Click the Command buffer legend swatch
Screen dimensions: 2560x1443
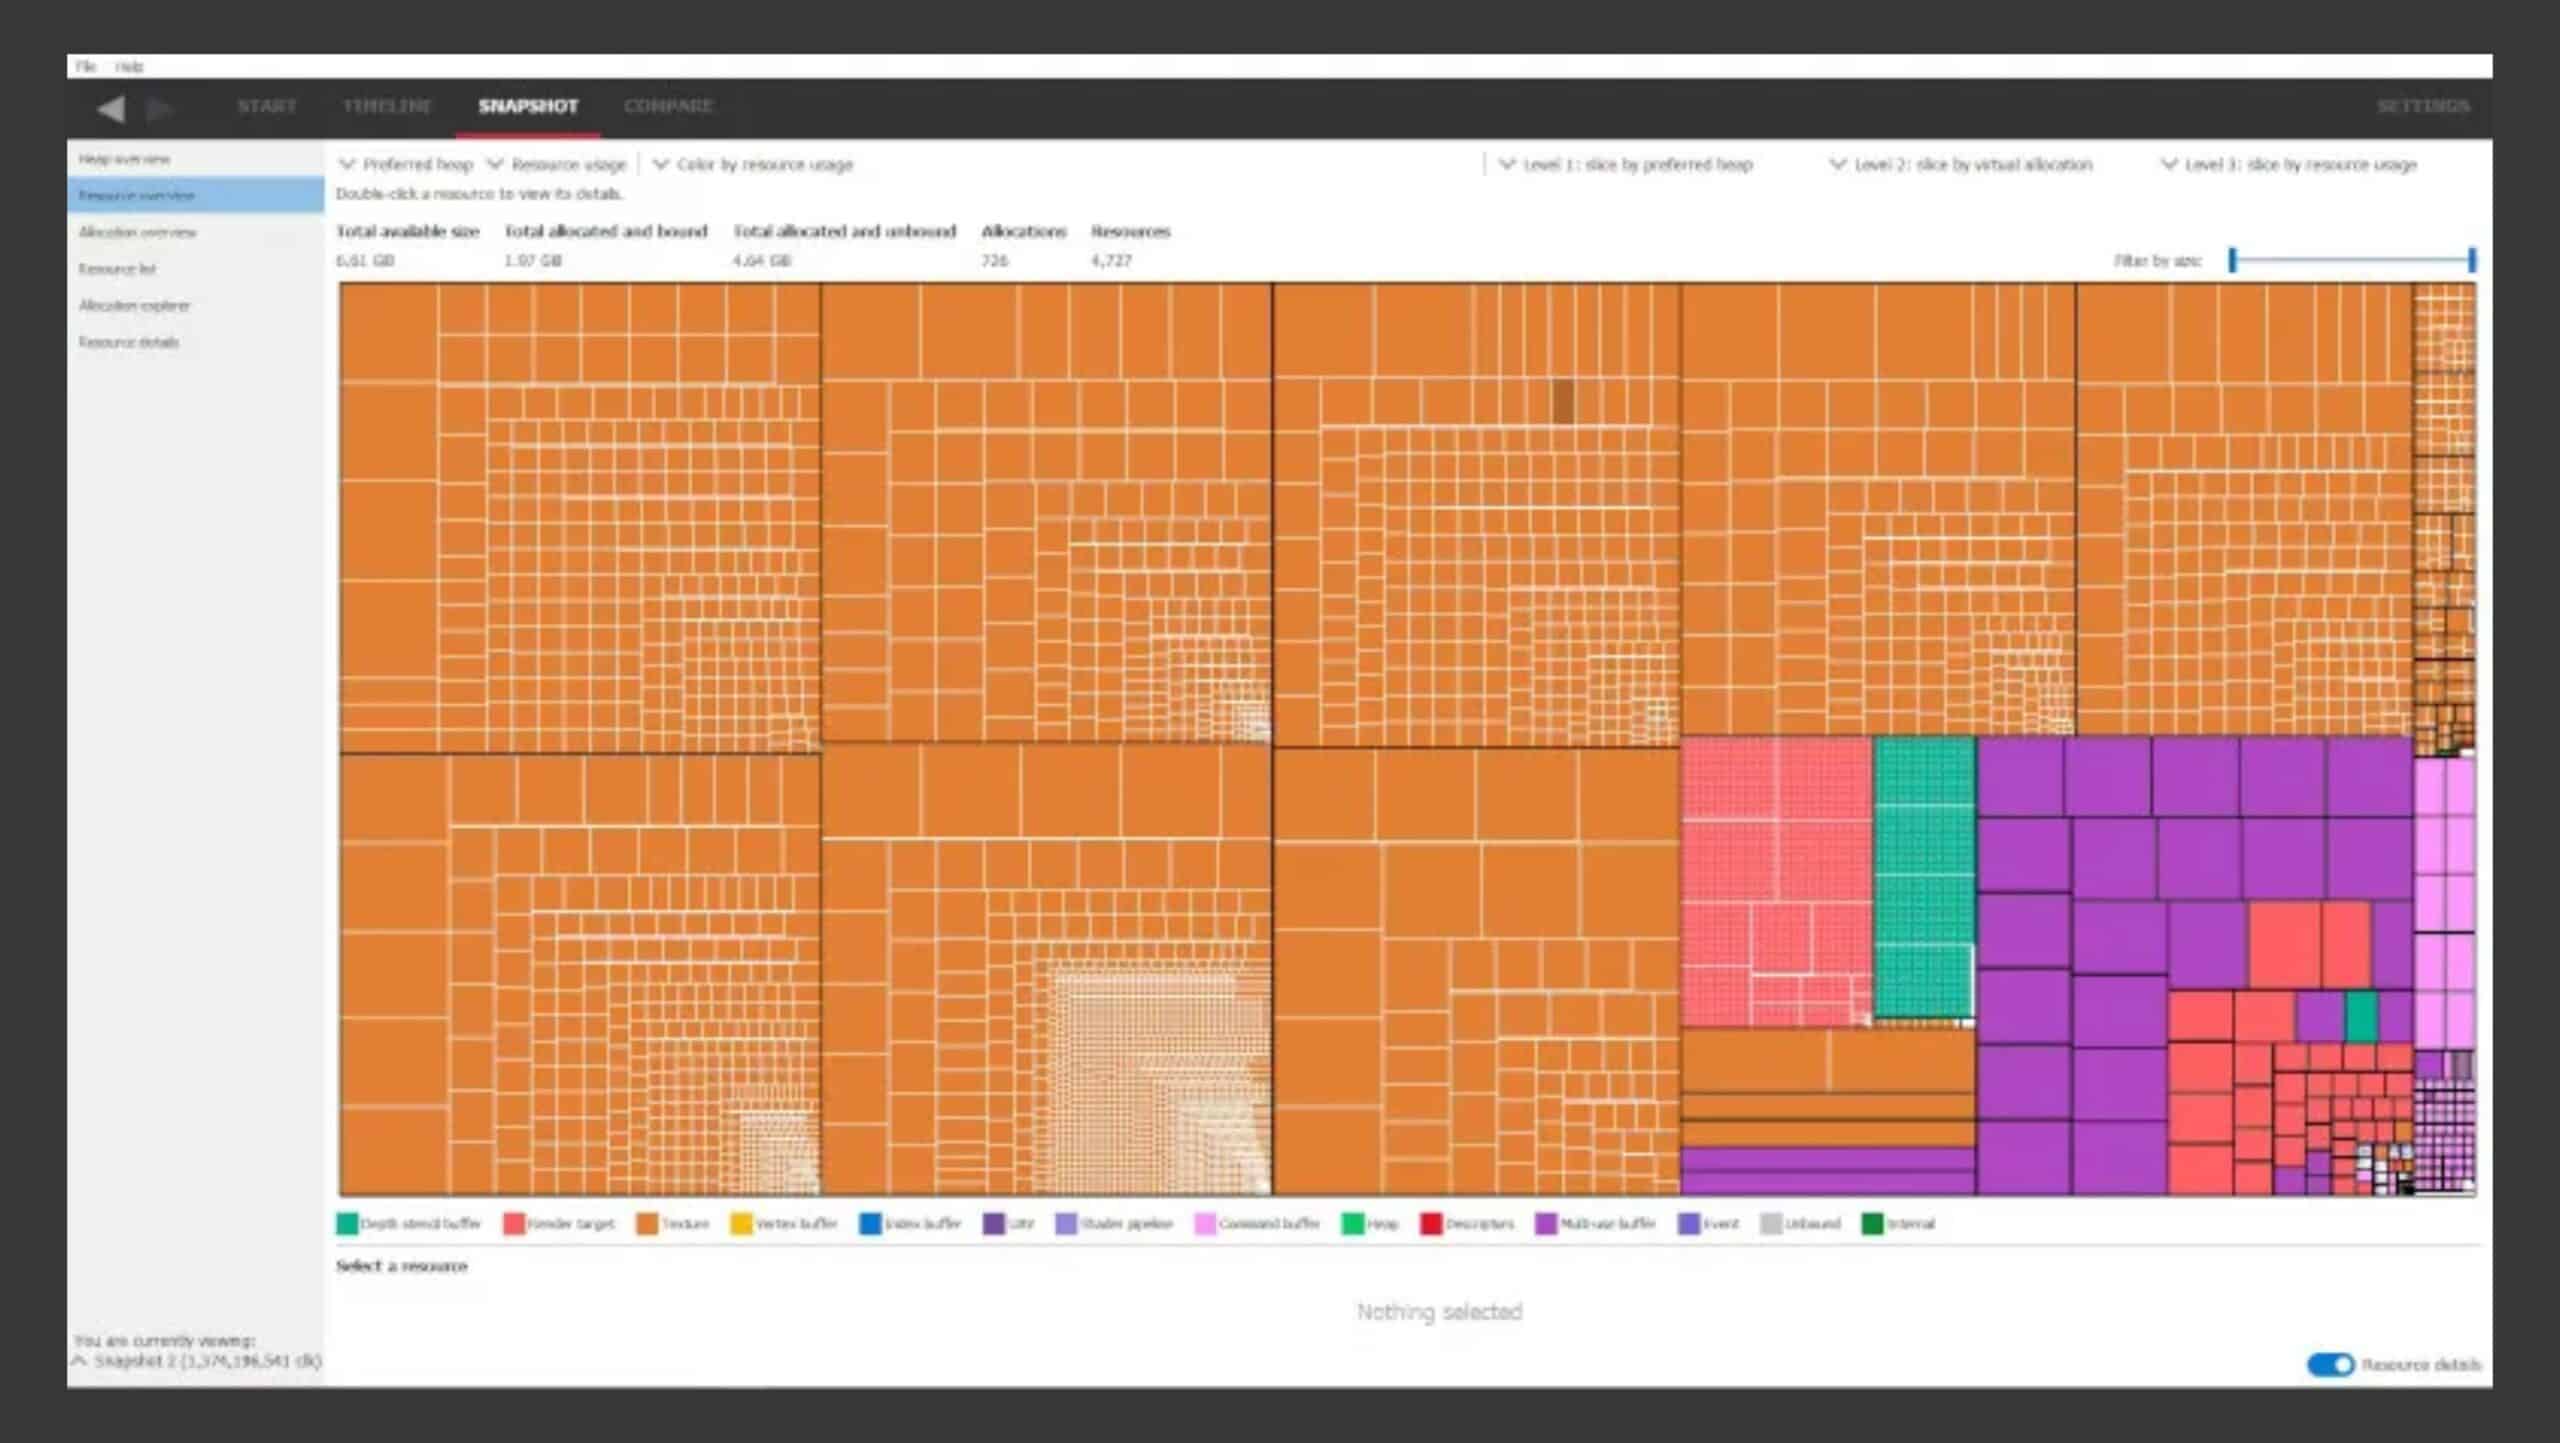[x=1205, y=1223]
